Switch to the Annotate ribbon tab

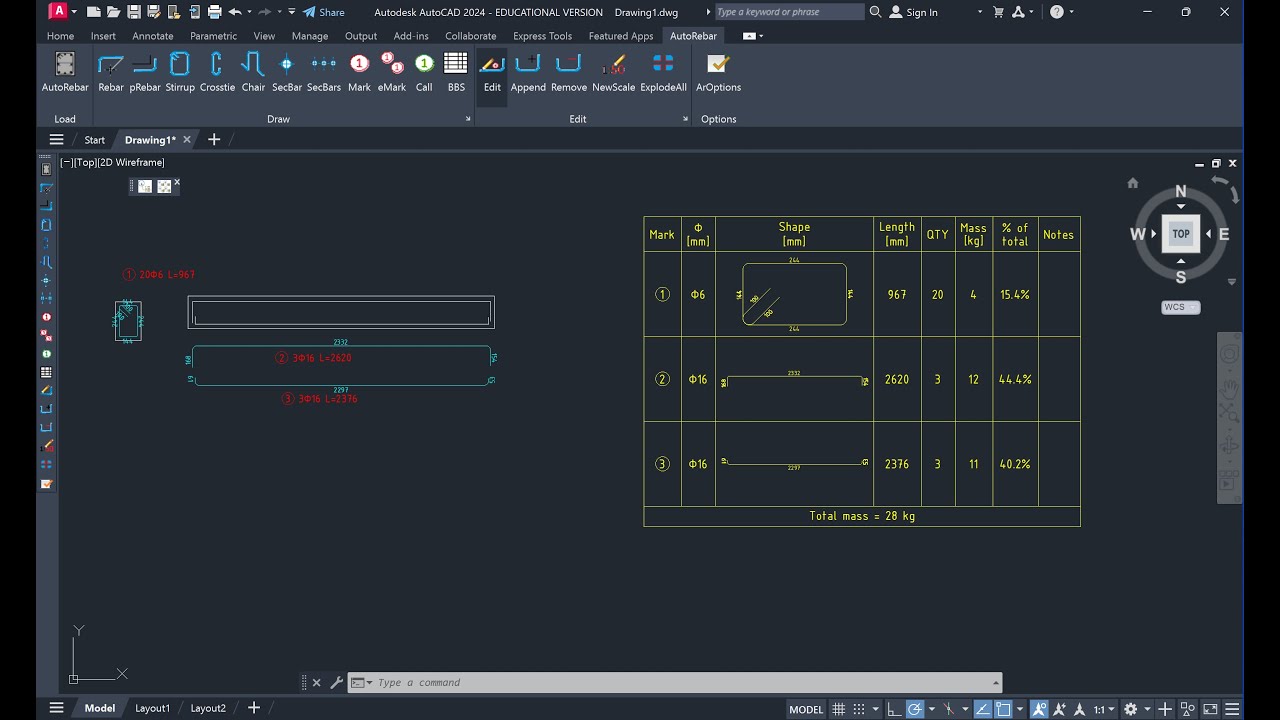click(x=153, y=36)
